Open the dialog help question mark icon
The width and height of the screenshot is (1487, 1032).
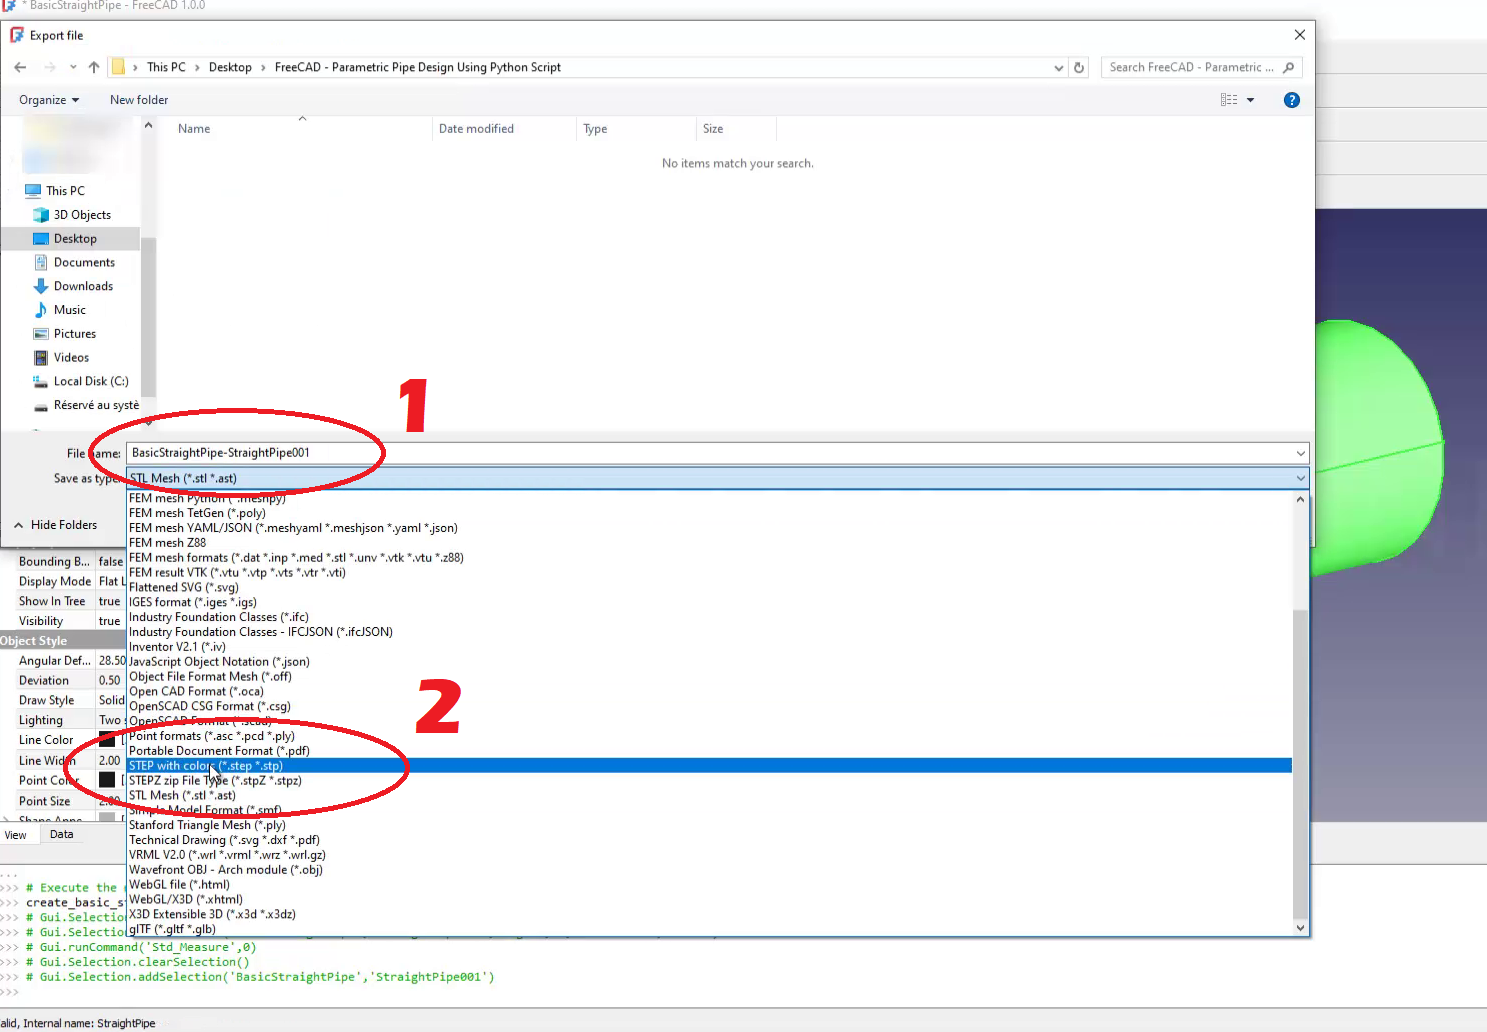[x=1291, y=100]
